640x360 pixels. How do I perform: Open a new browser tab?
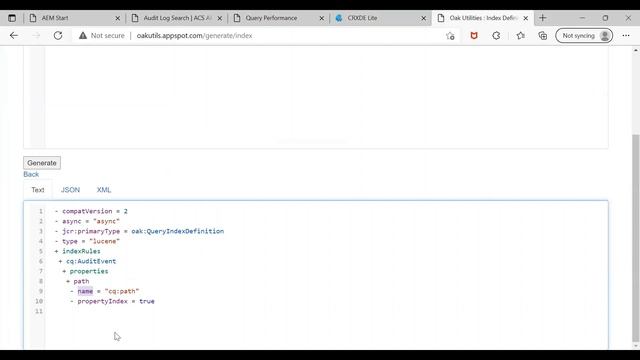click(x=542, y=18)
